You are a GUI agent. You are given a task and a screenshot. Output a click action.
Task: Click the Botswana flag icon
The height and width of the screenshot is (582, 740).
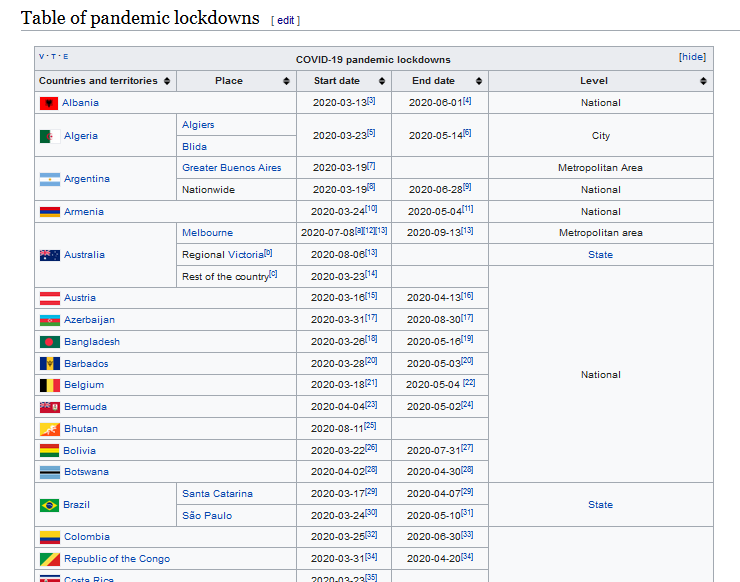50,472
